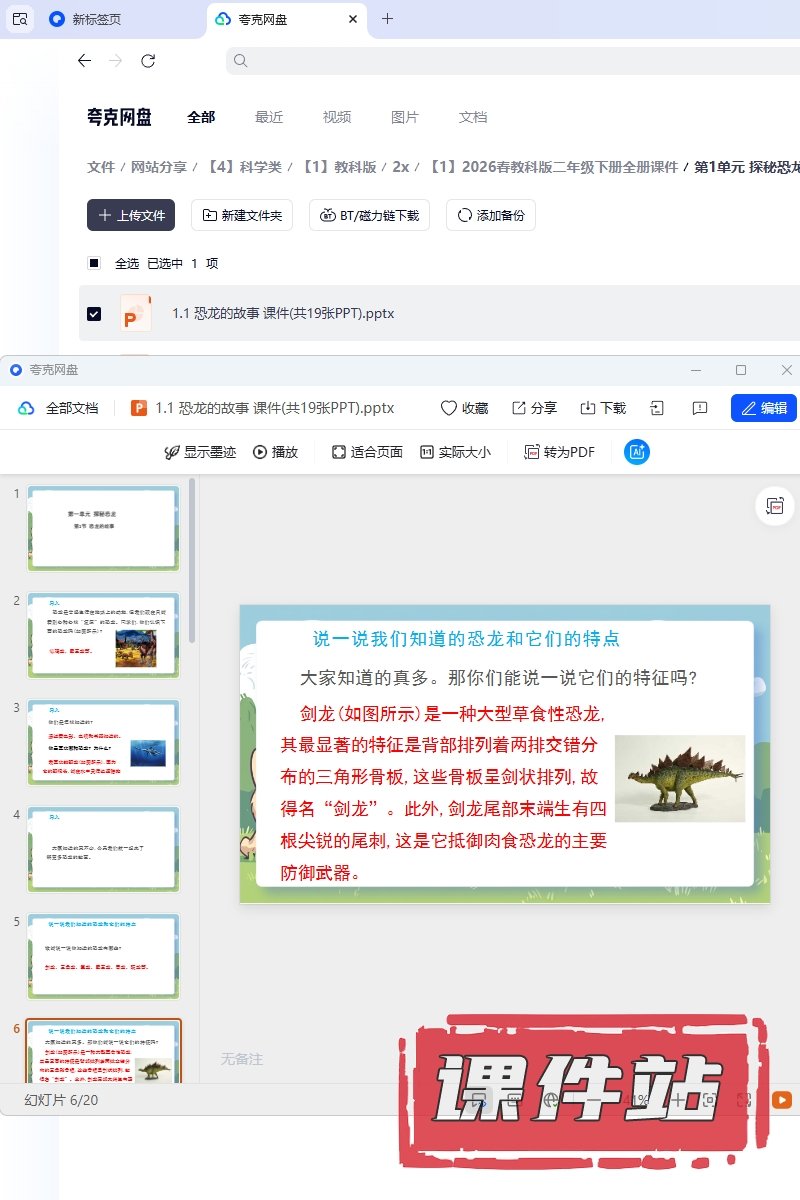The height and width of the screenshot is (1200, 800).
Task: Click the floating PDF scan icon
Action: point(774,506)
